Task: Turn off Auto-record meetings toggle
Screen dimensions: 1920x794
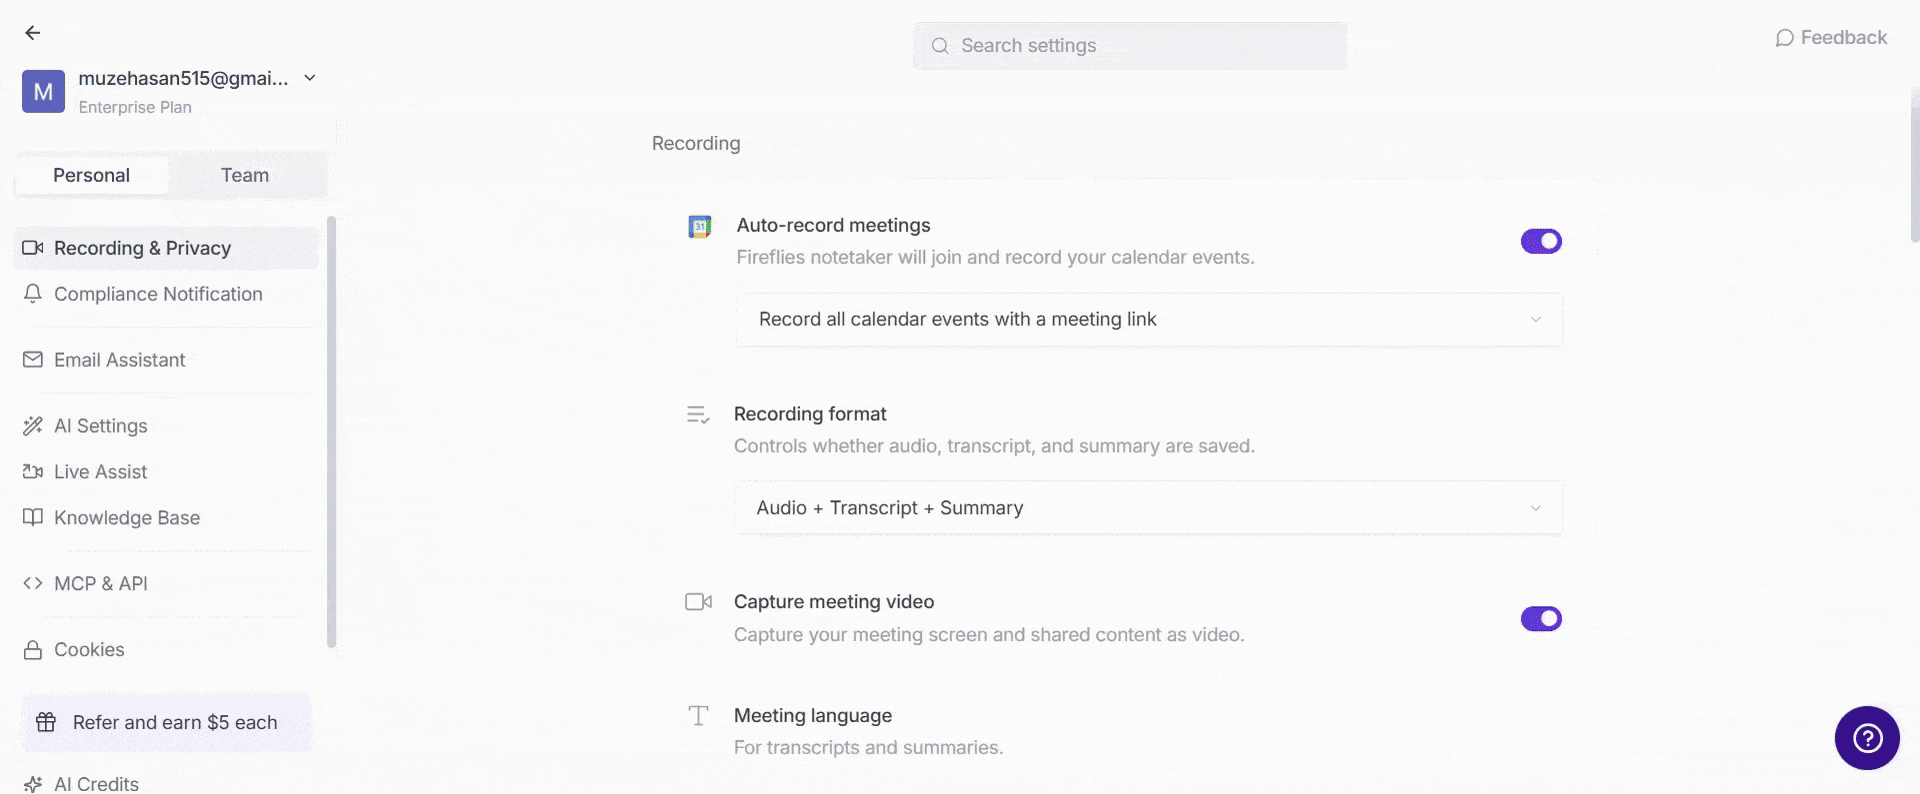Action: click(1541, 241)
